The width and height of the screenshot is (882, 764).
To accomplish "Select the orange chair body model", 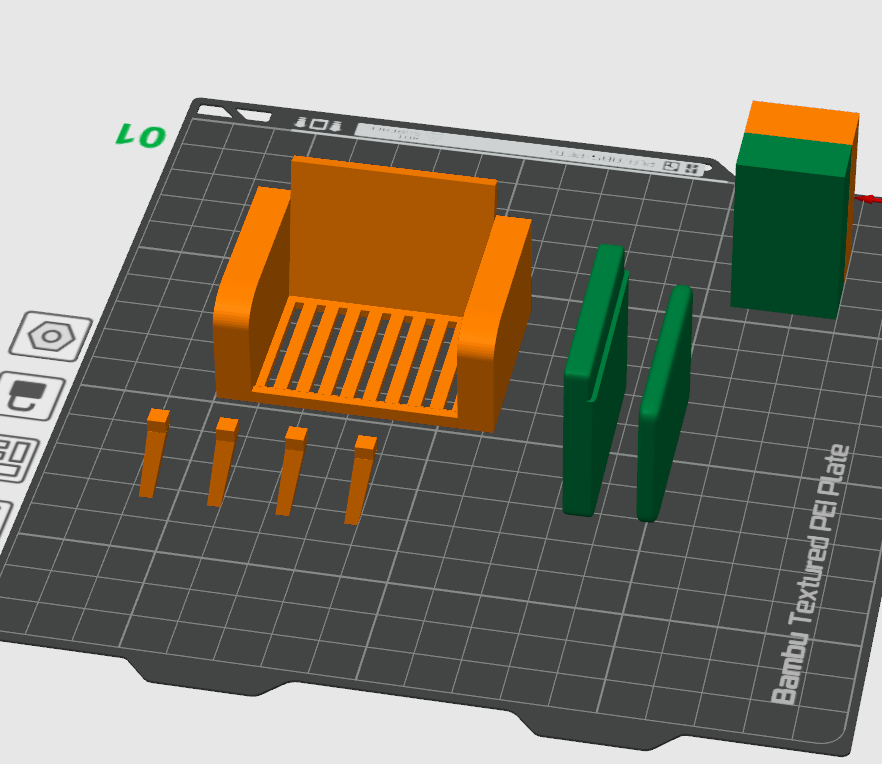I will click(x=373, y=295).
